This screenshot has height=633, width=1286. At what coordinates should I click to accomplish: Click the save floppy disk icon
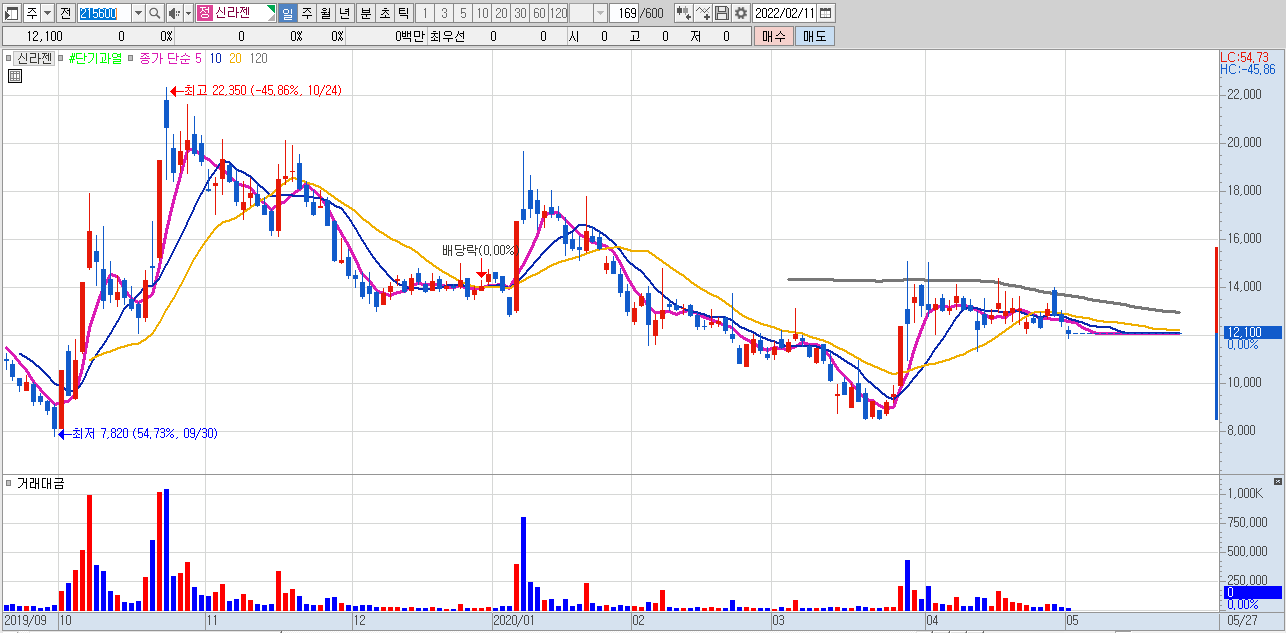pyautogui.click(x=722, y=13)
